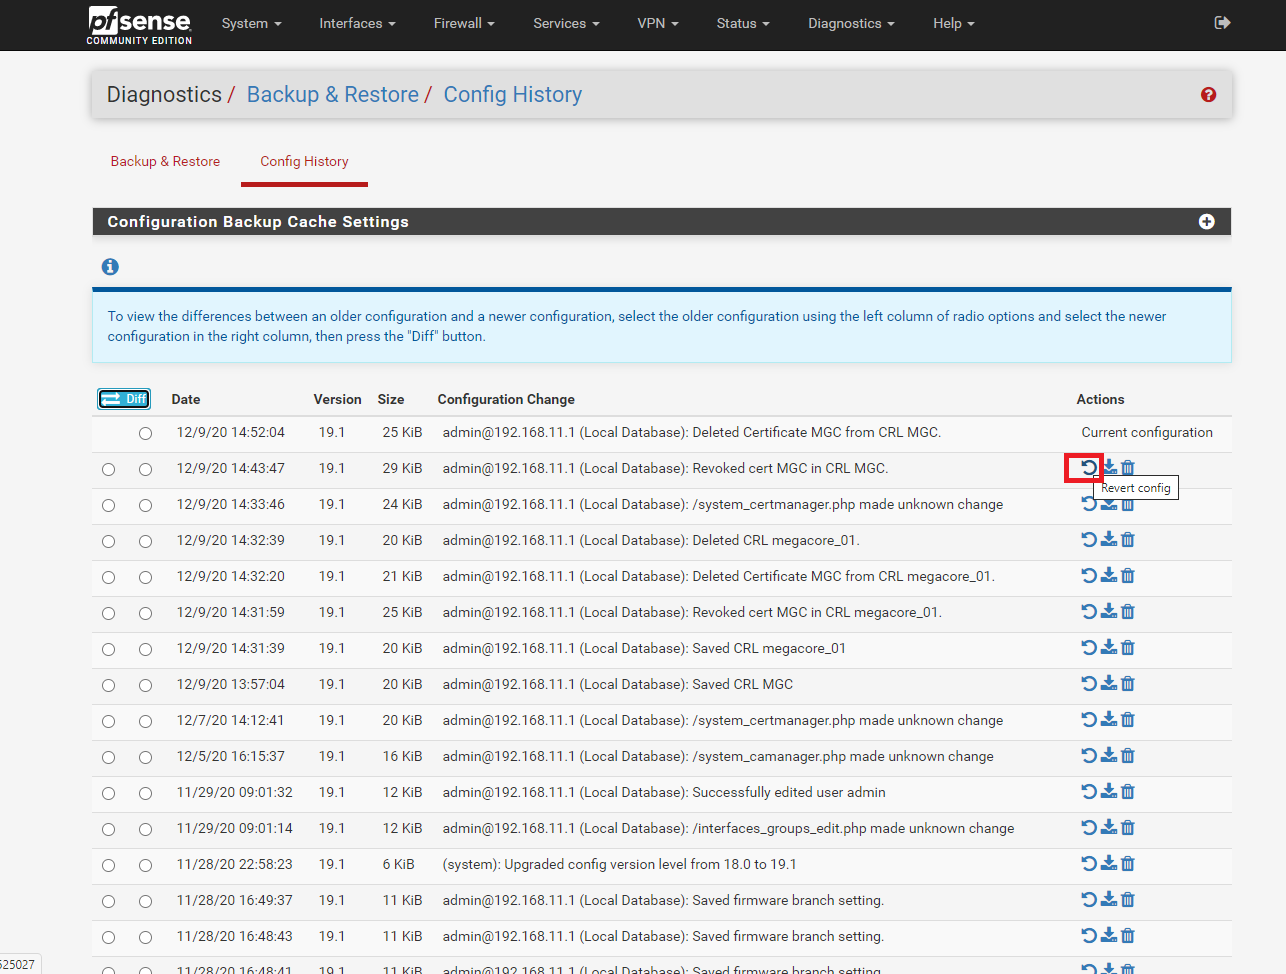Download config from 12/7/20 14:12:41
Image resolution: width=1286 pixels, height=974 pixels.
click(x=1109, y=719)
